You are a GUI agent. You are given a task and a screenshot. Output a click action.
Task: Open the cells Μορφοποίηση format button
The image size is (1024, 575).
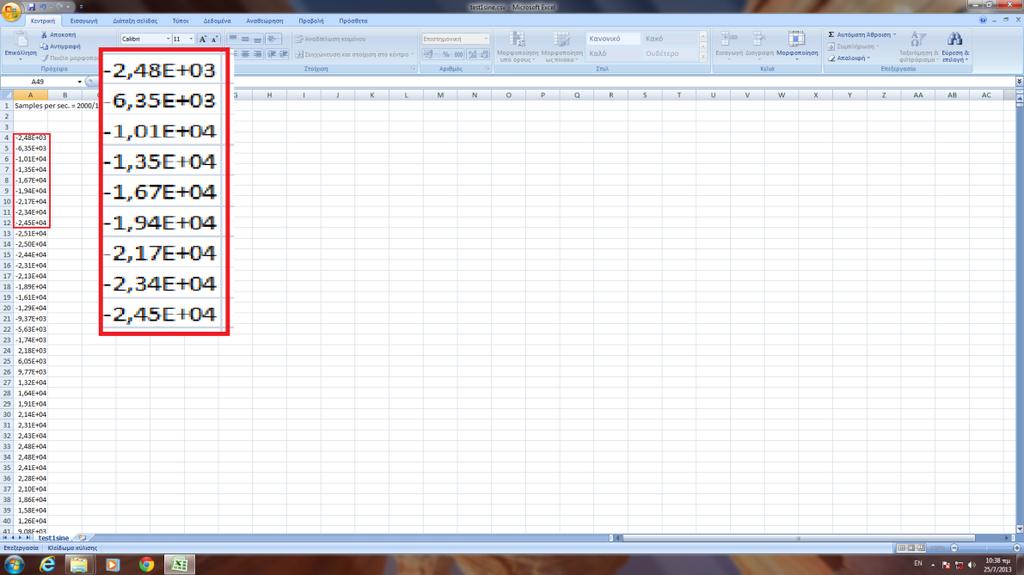(797, 44)
